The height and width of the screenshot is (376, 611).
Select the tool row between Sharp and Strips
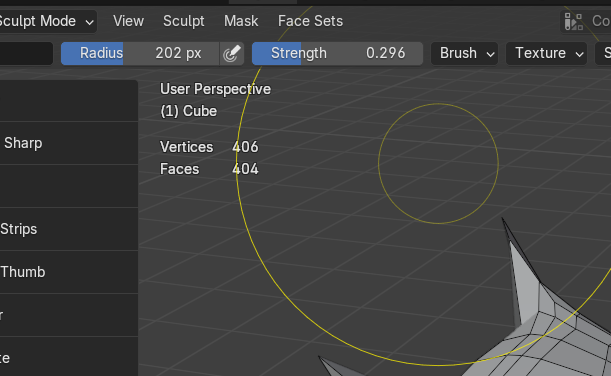click(69, 186)
